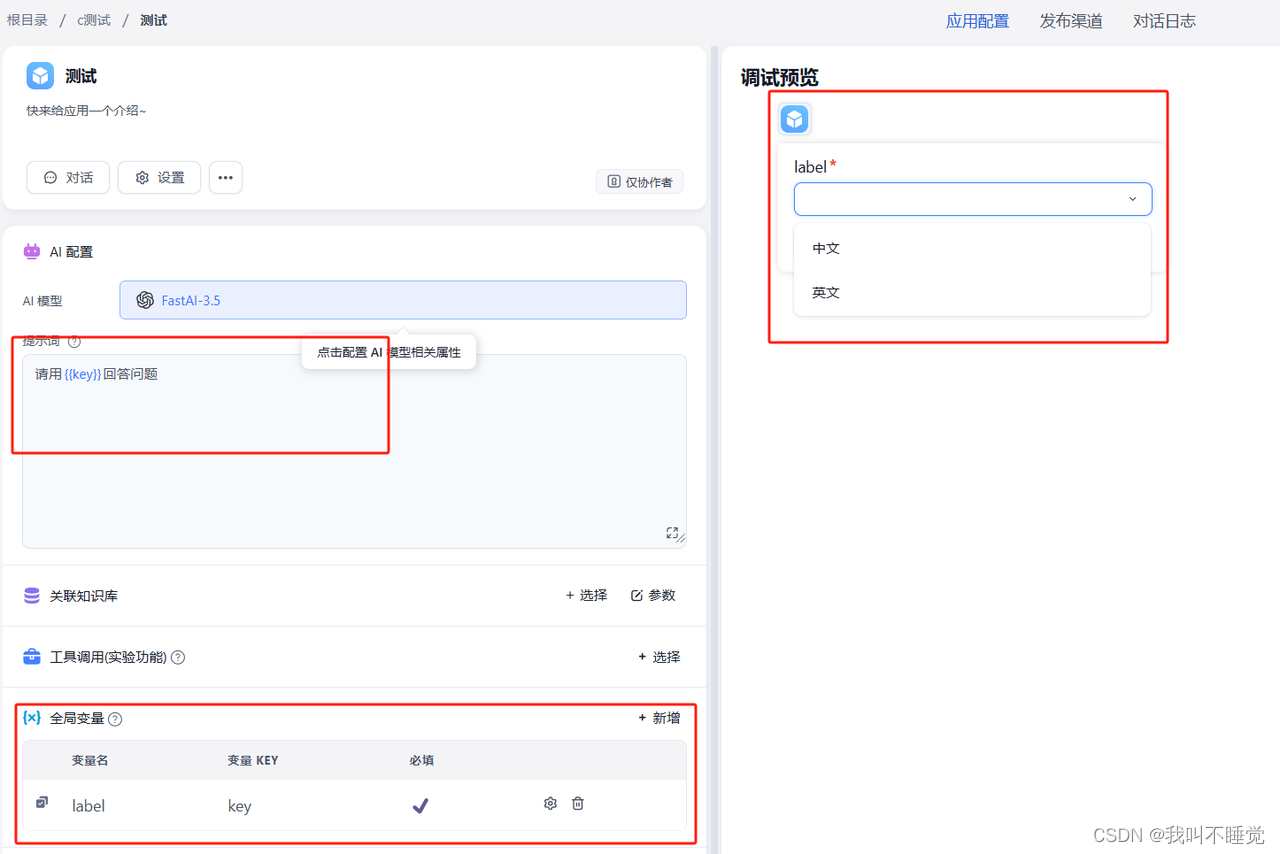Viewport: 1280px width, 854px height.
Task: Click the help icon next to 提示词
Action: point(74,342)
